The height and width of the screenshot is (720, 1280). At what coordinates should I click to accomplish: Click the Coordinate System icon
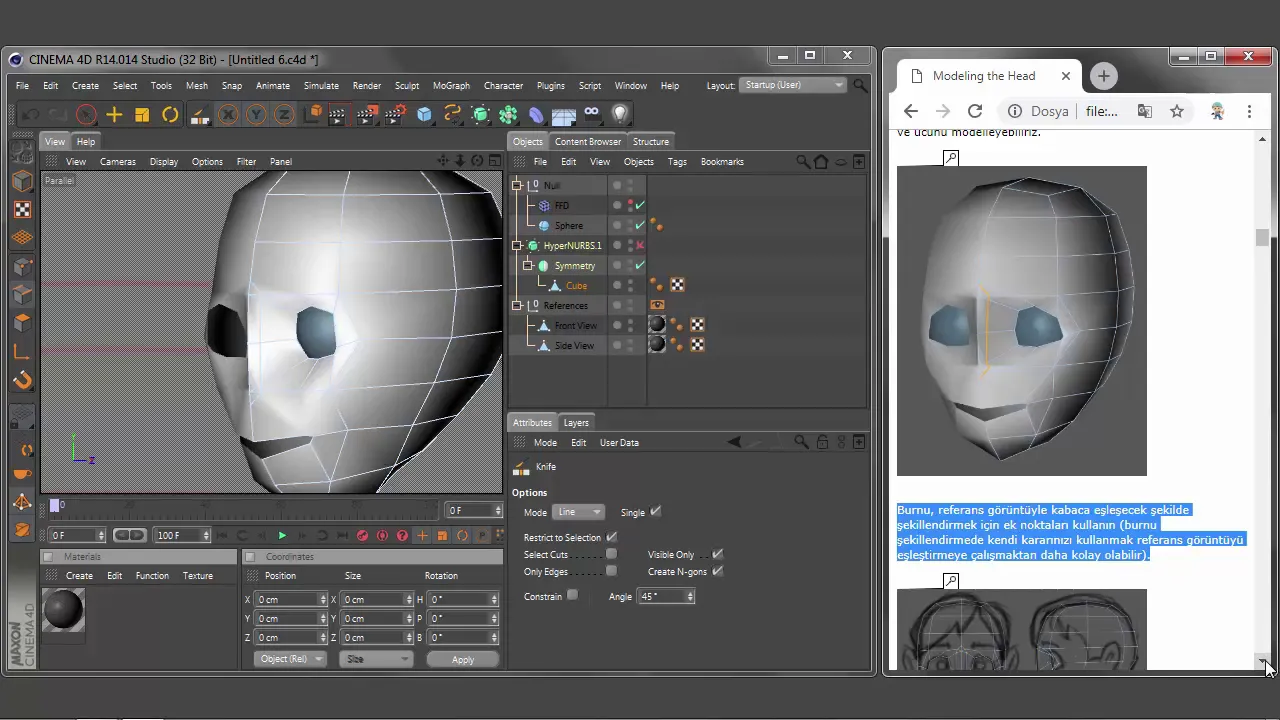pyautogui.click(x=311, y=115)
